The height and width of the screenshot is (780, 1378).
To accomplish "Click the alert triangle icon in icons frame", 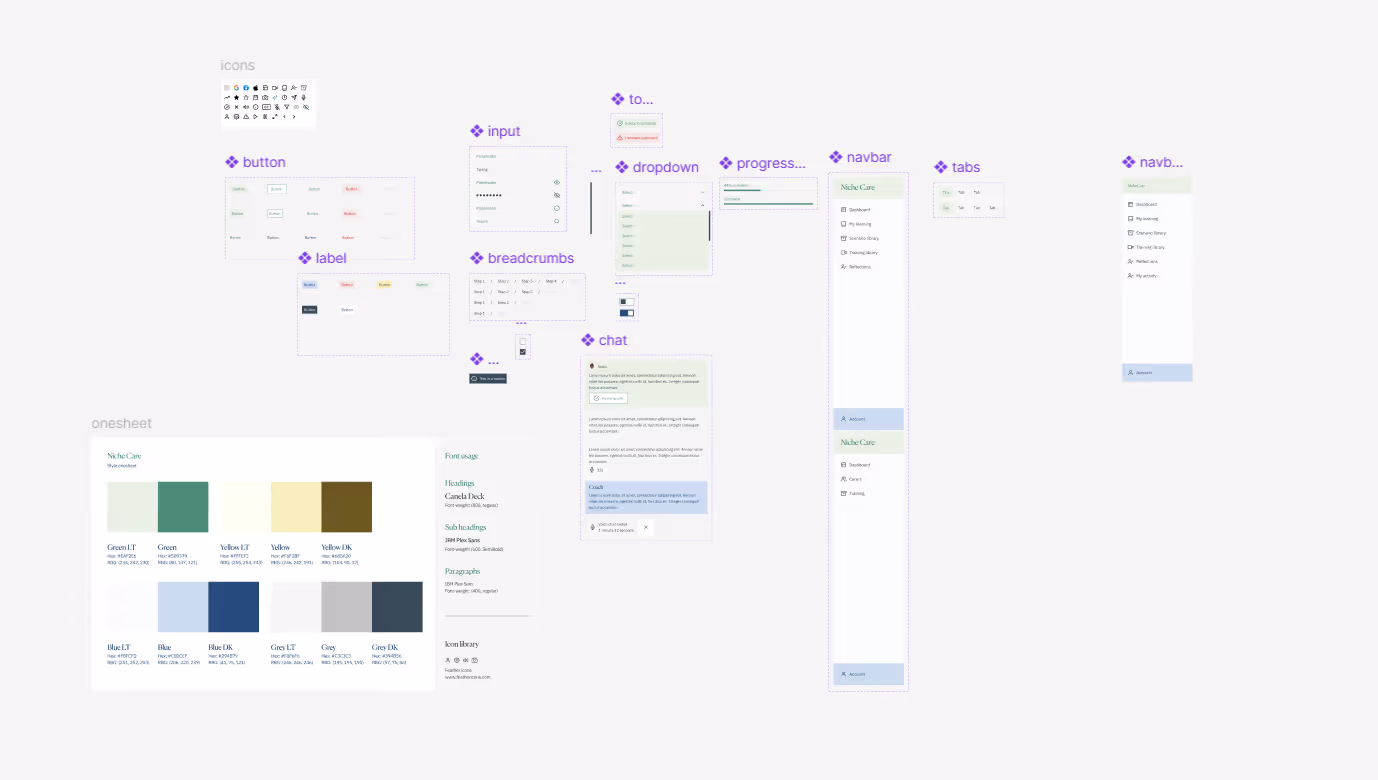I will [x=246, y=117].
